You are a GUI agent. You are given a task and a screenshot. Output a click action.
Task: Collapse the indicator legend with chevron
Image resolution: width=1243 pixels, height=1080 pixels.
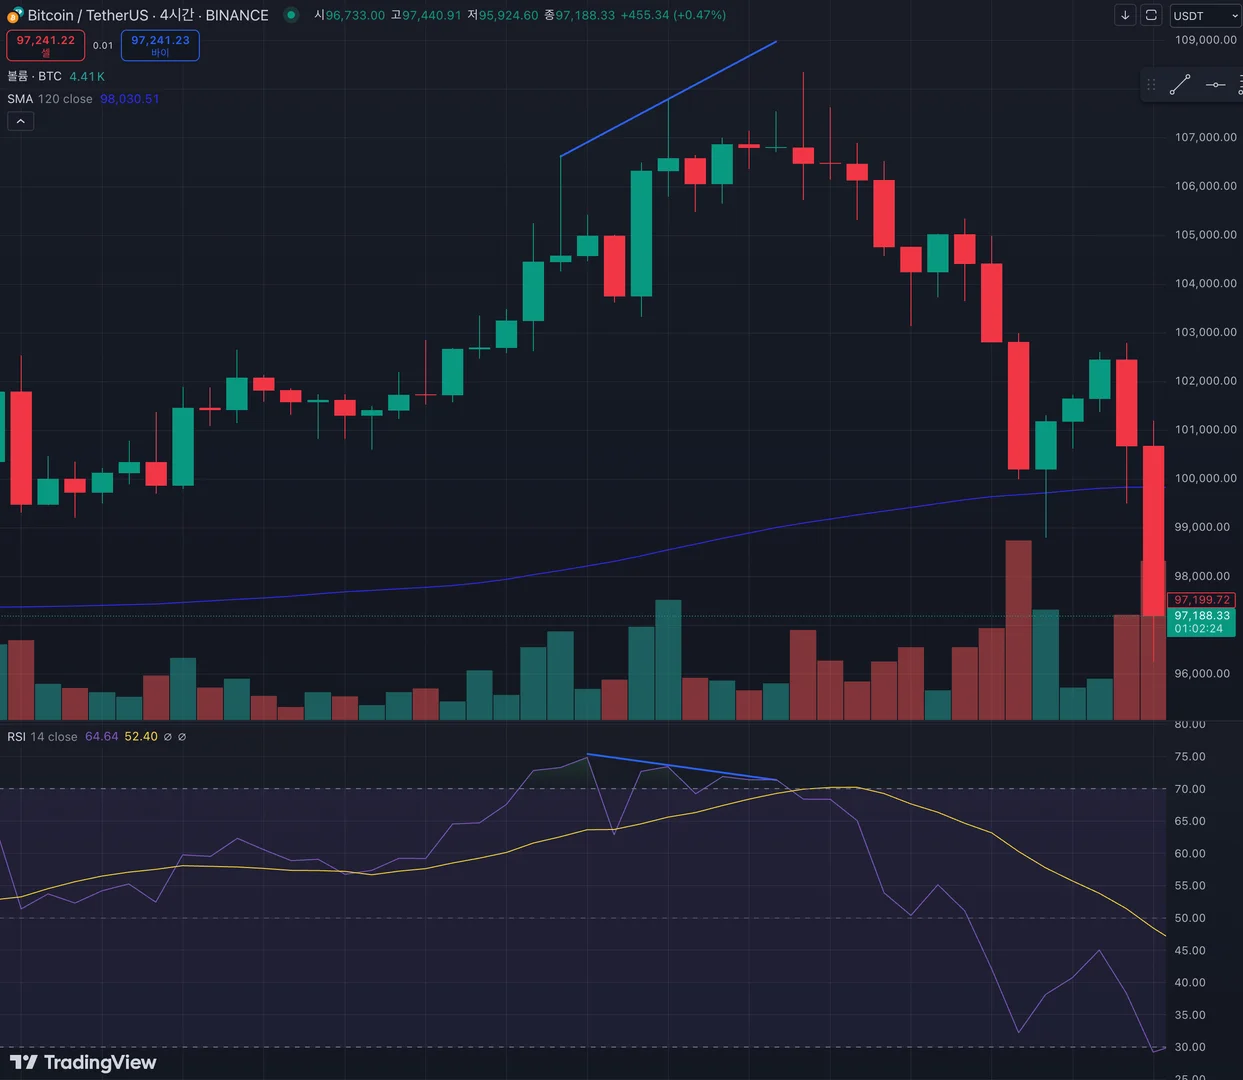point(20,121)
